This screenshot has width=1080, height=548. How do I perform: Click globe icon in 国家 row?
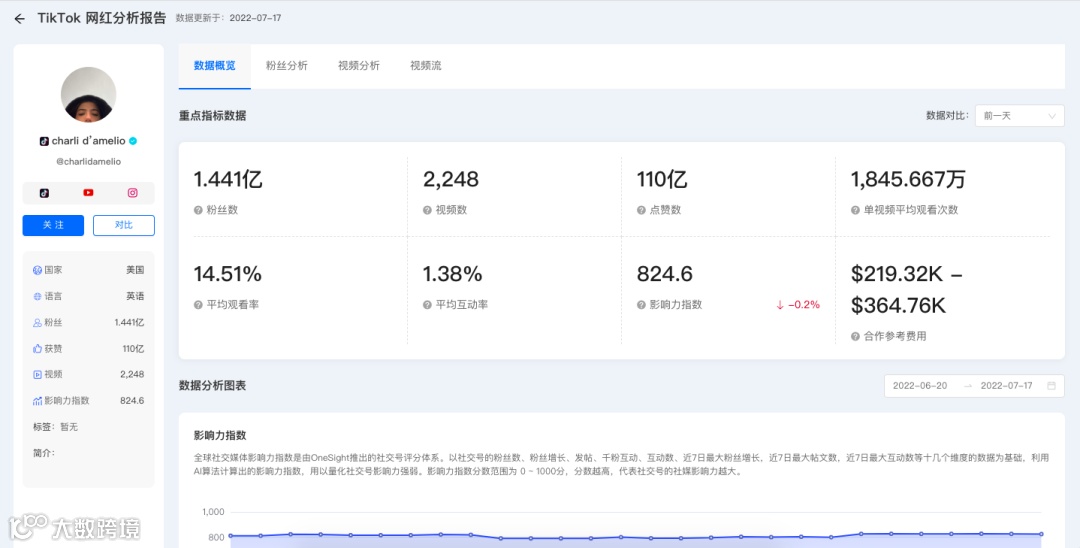coord(37,271)
